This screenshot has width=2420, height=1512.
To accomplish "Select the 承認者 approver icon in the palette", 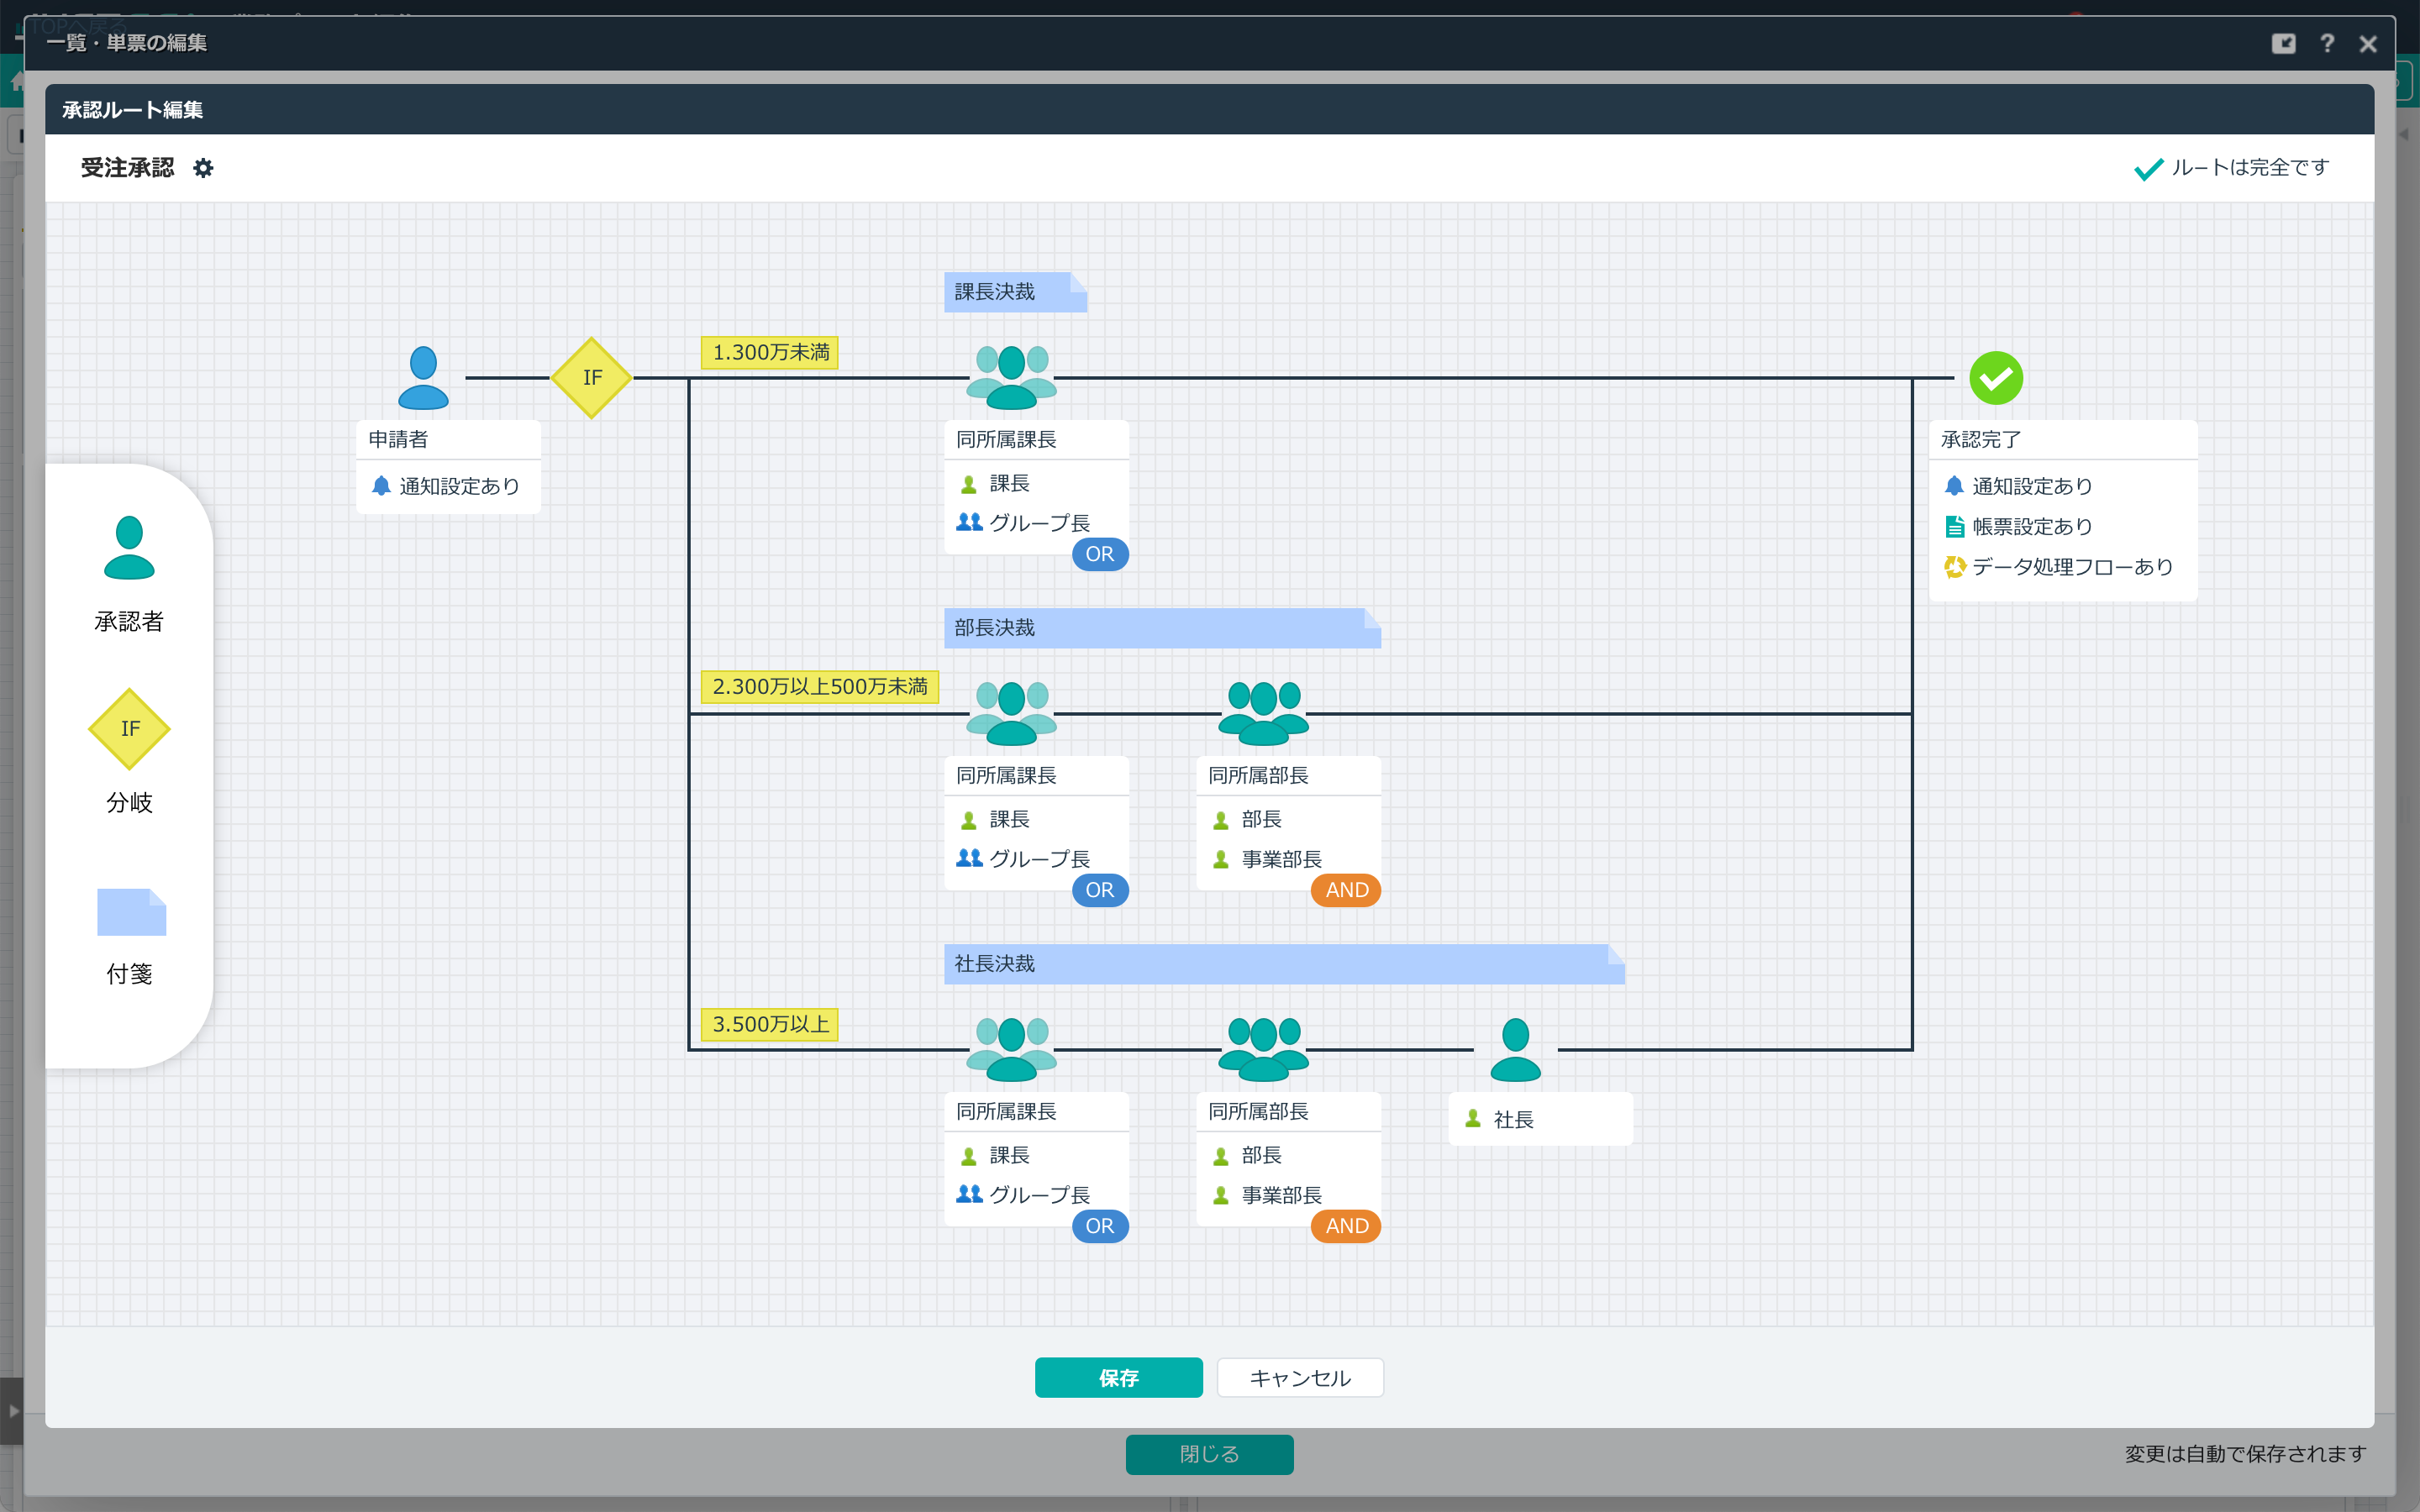I will tap(129, 548).
